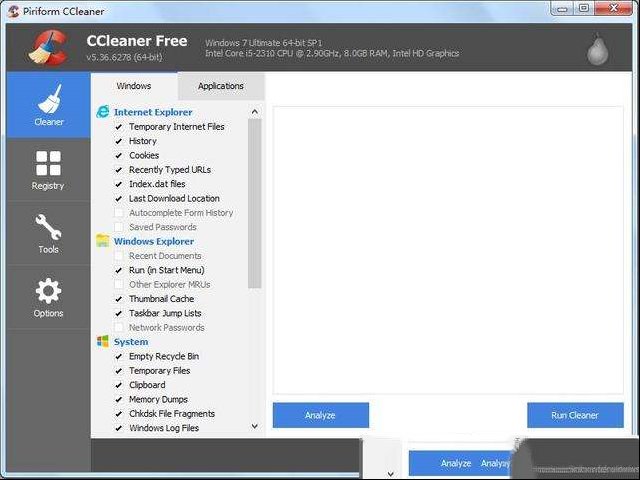640x480 pixels.
Task: Toggle Windows Log Files checkbox
Action: (118, 428)
